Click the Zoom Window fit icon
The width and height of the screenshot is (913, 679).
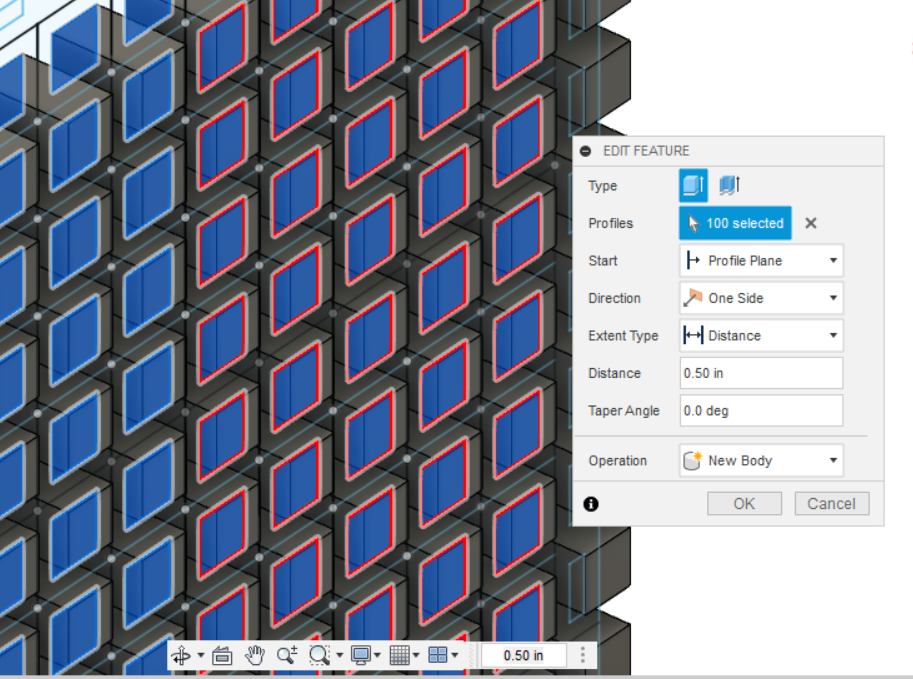pos(319,656)
